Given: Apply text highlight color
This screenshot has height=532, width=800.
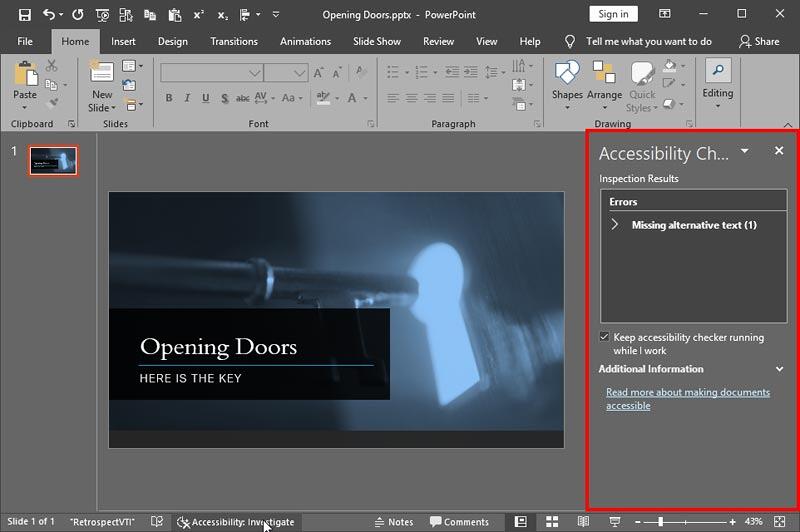Looking at the screenshot, I should pos(323,97).
